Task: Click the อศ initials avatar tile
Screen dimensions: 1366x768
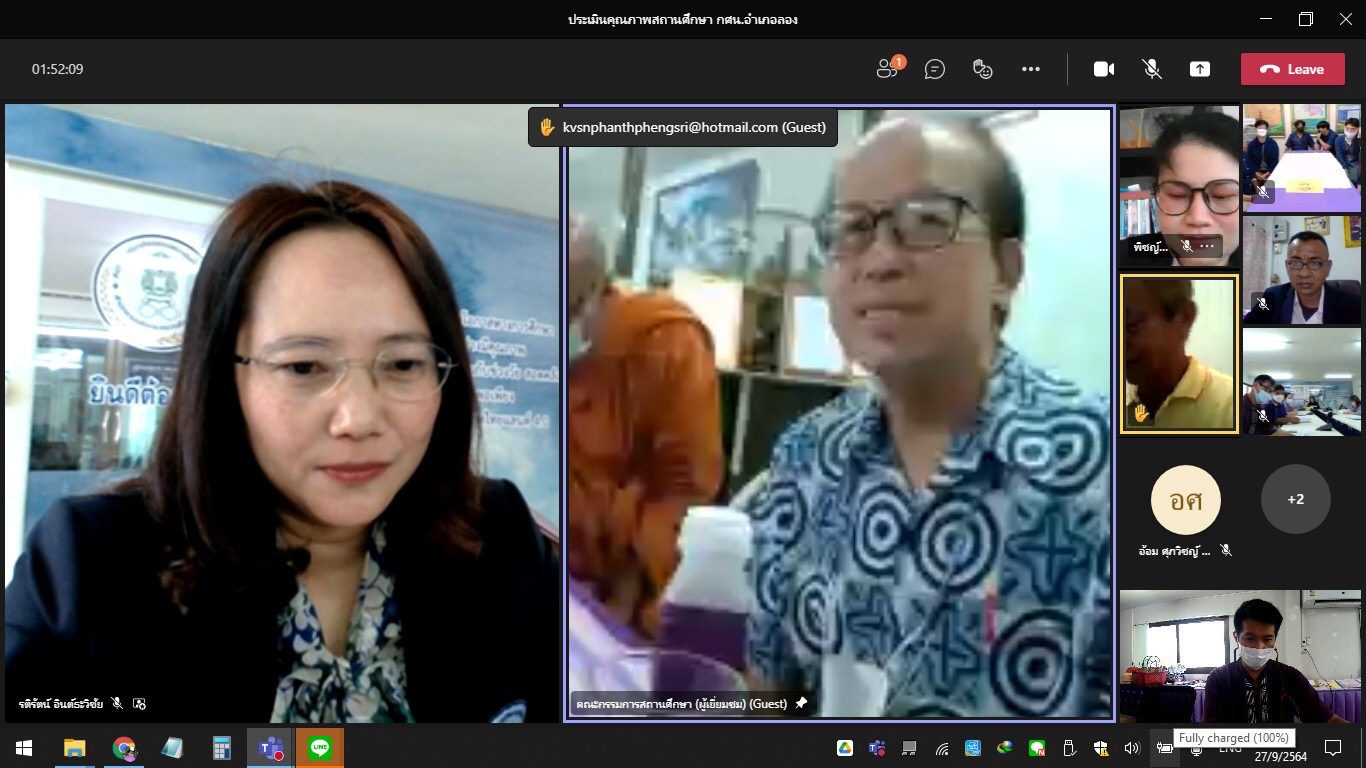Action: coord(1185,500)
